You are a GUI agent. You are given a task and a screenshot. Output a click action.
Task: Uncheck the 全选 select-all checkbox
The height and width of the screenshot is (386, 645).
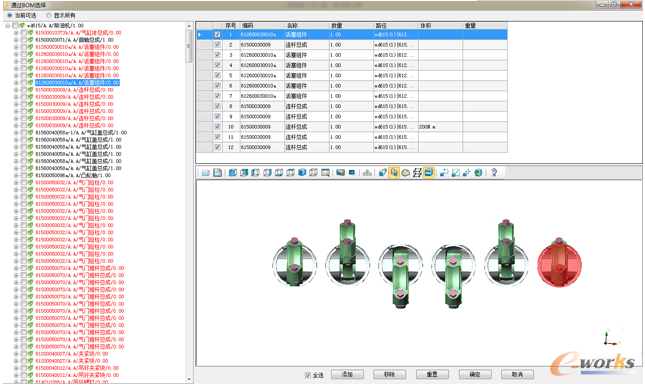point(308,375)
